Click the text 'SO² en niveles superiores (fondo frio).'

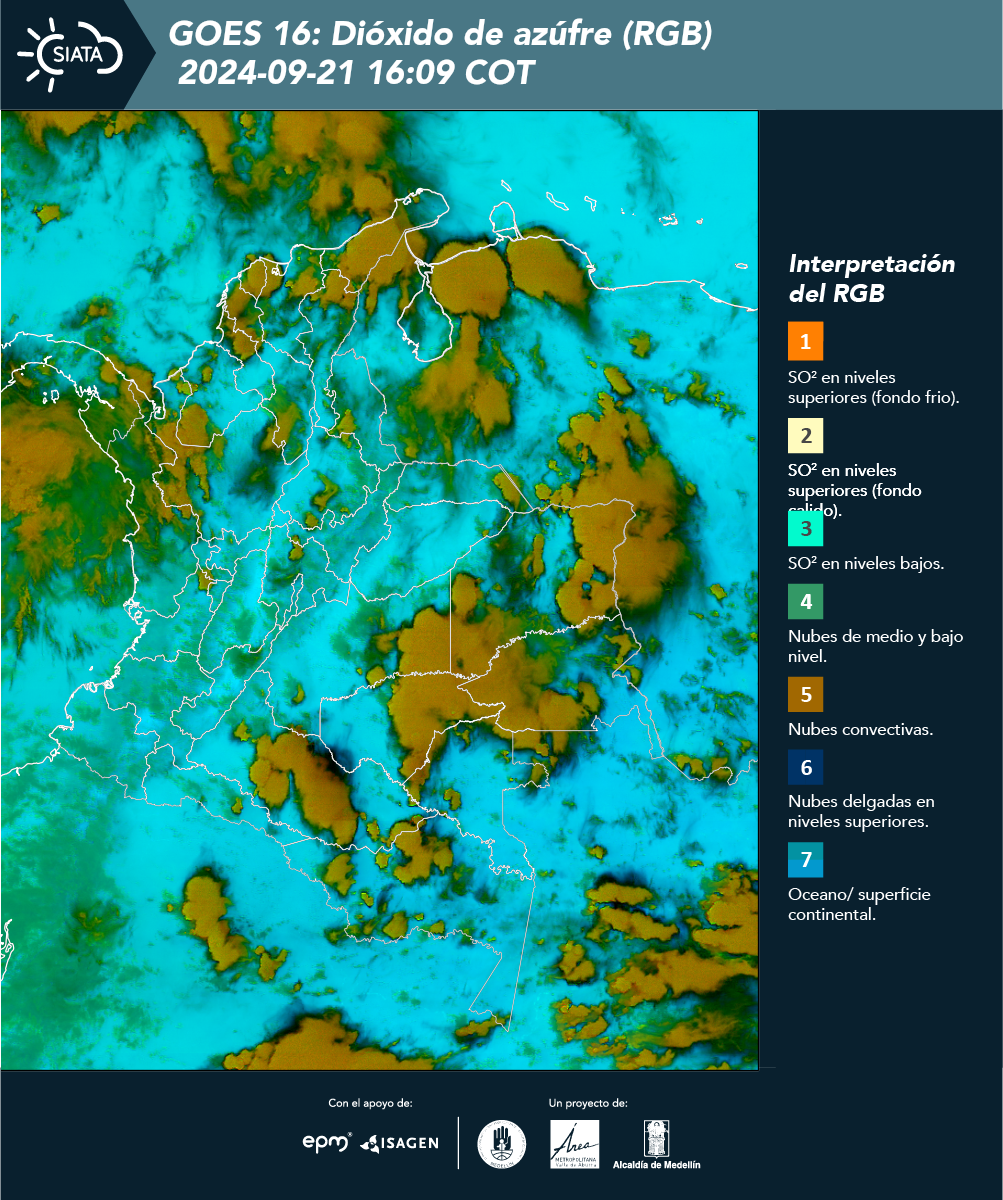874,387
